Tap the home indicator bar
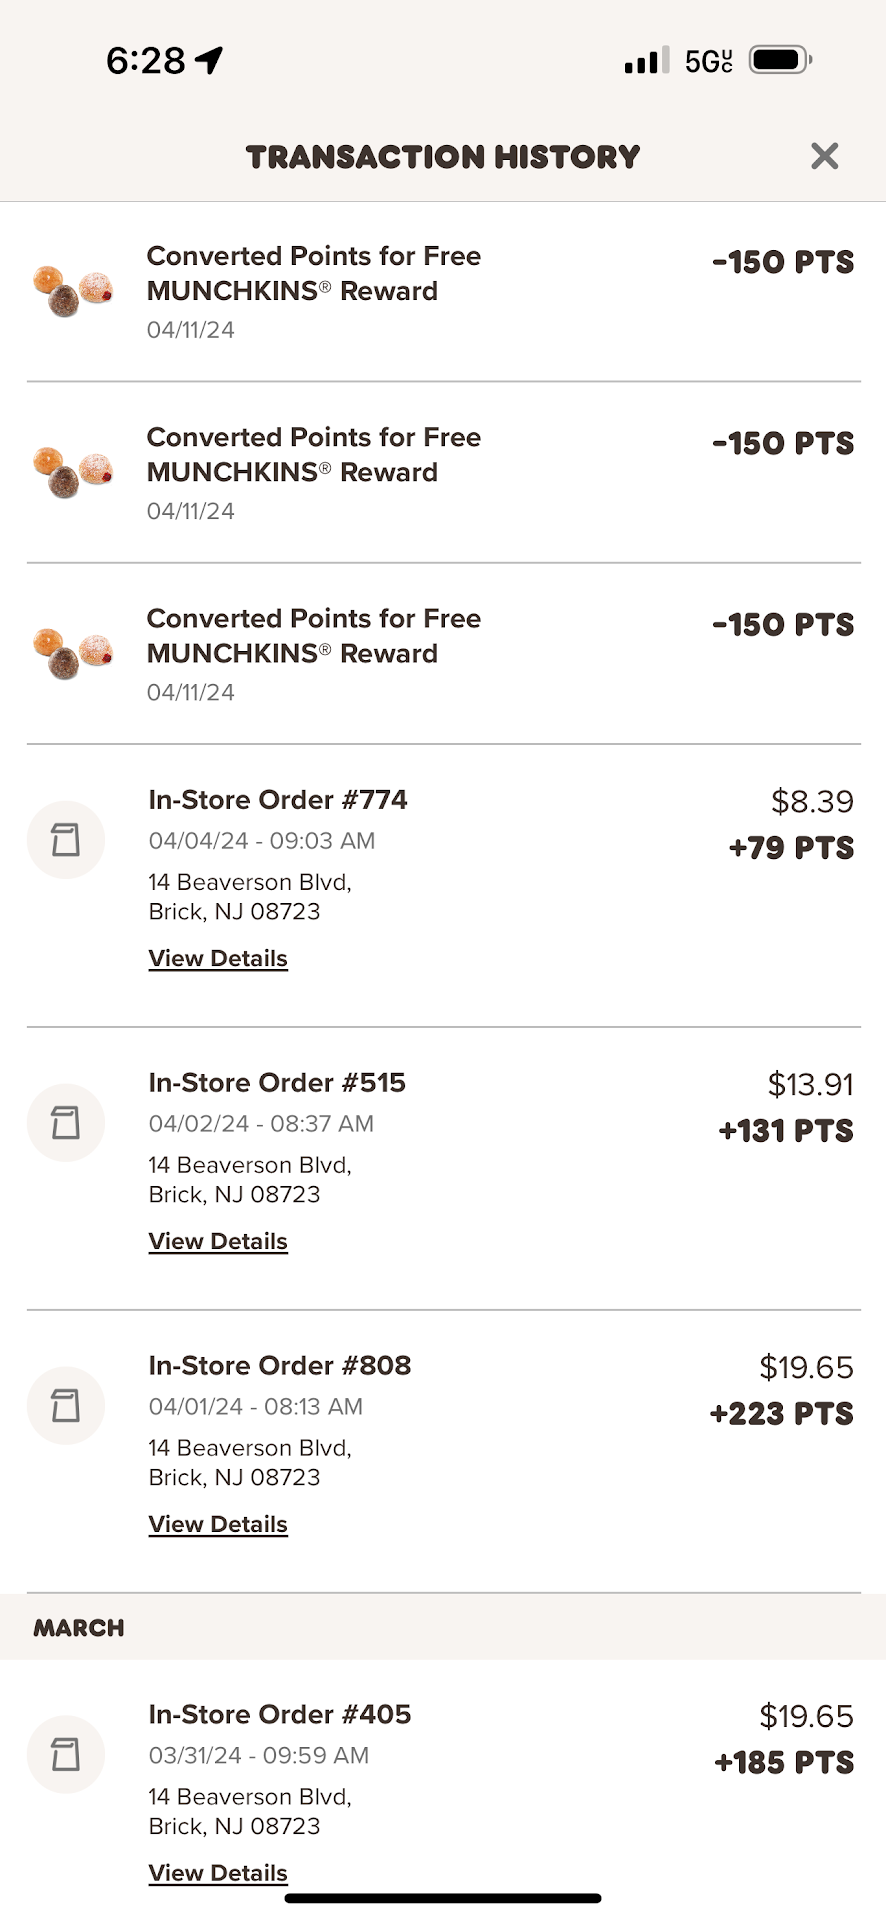This screenshot has height=1920, width=886. point(443,1898)
